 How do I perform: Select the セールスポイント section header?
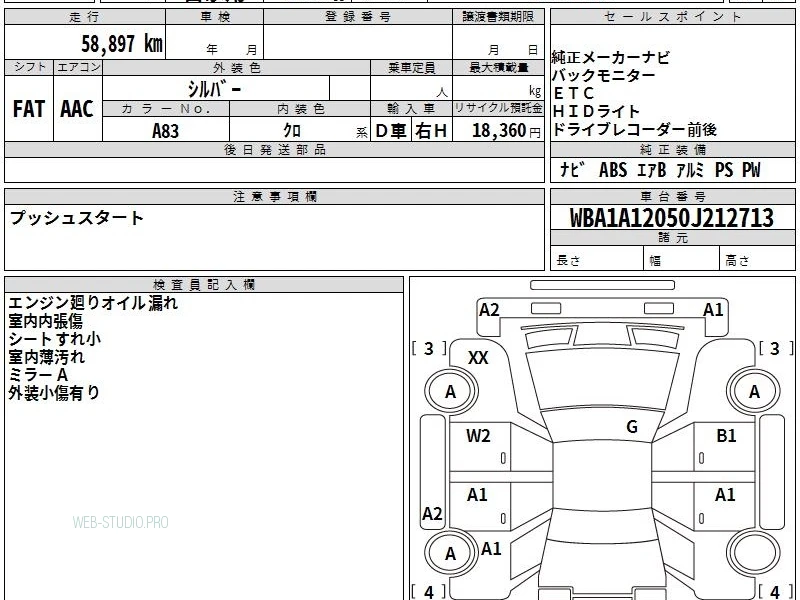point(672,17)
